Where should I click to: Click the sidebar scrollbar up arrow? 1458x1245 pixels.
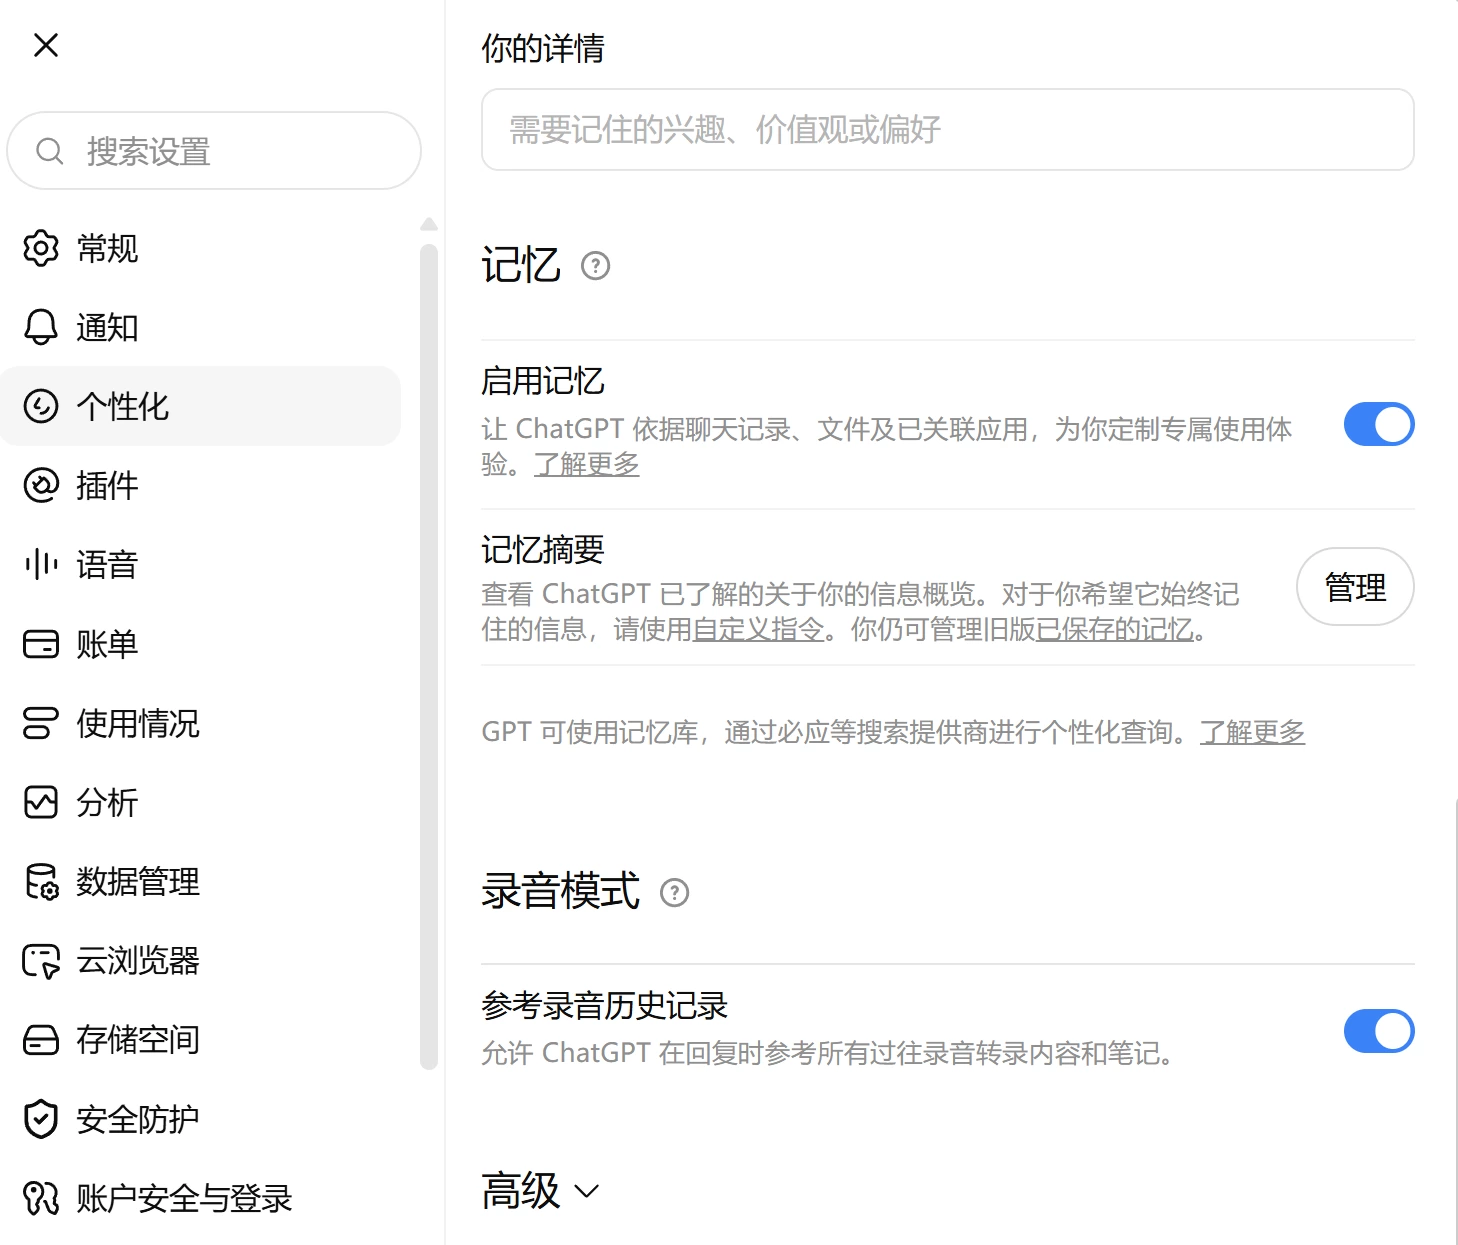pyautogui.click(x=429, y=224)
